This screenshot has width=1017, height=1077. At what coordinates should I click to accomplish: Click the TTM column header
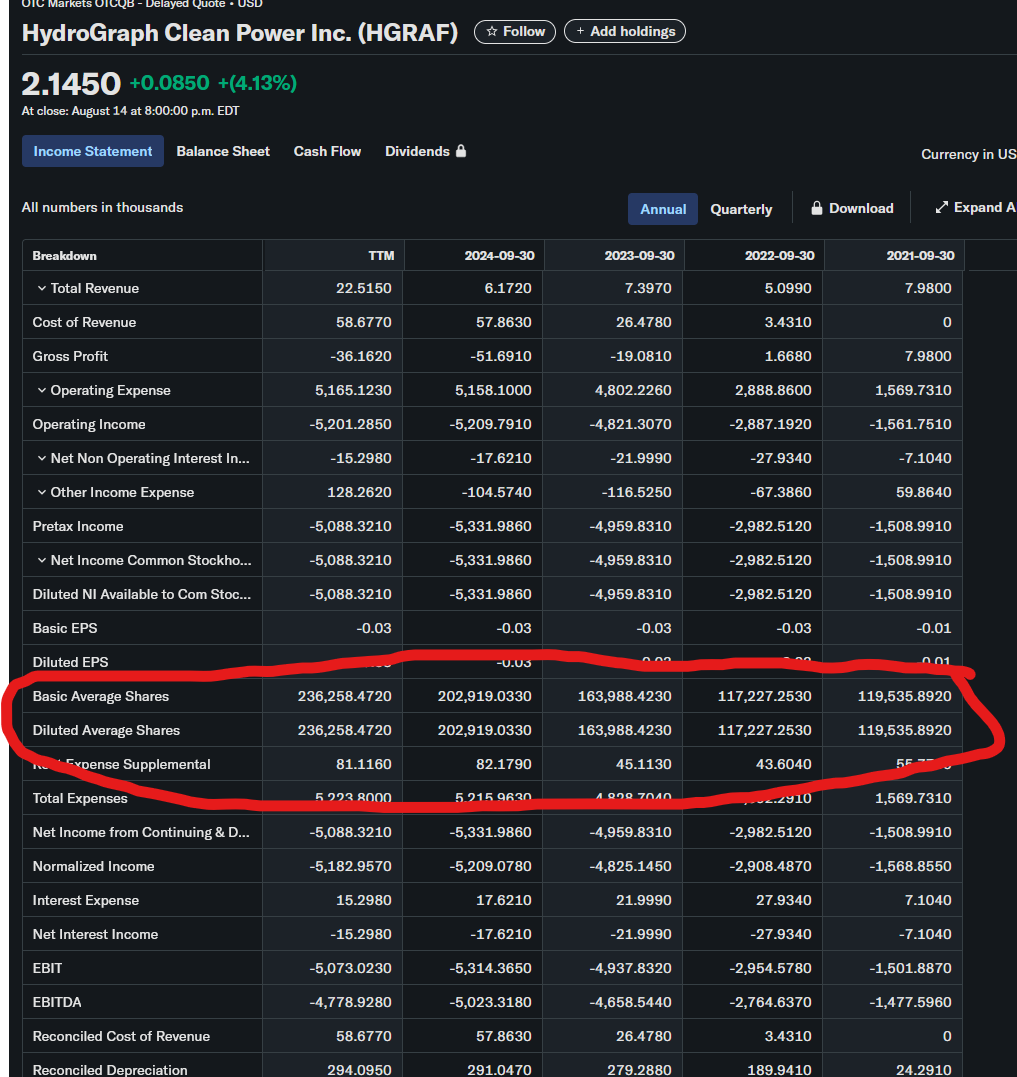pos(381,255)
